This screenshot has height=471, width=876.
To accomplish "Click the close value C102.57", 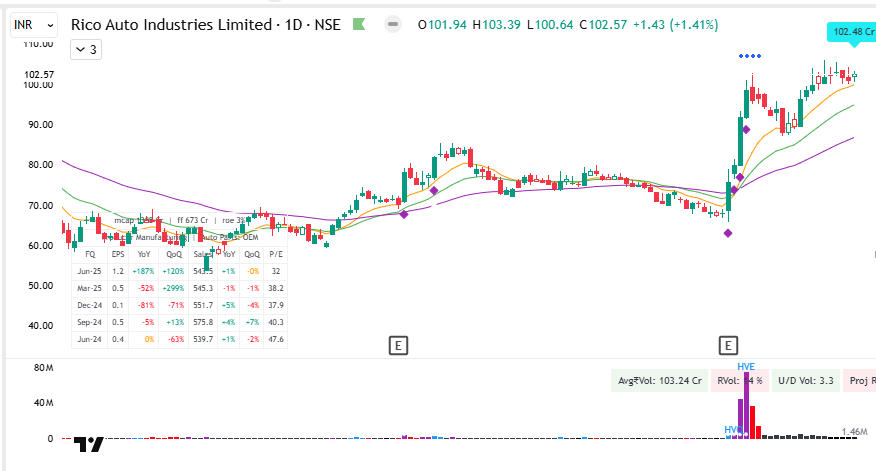I will pos(603,25).
